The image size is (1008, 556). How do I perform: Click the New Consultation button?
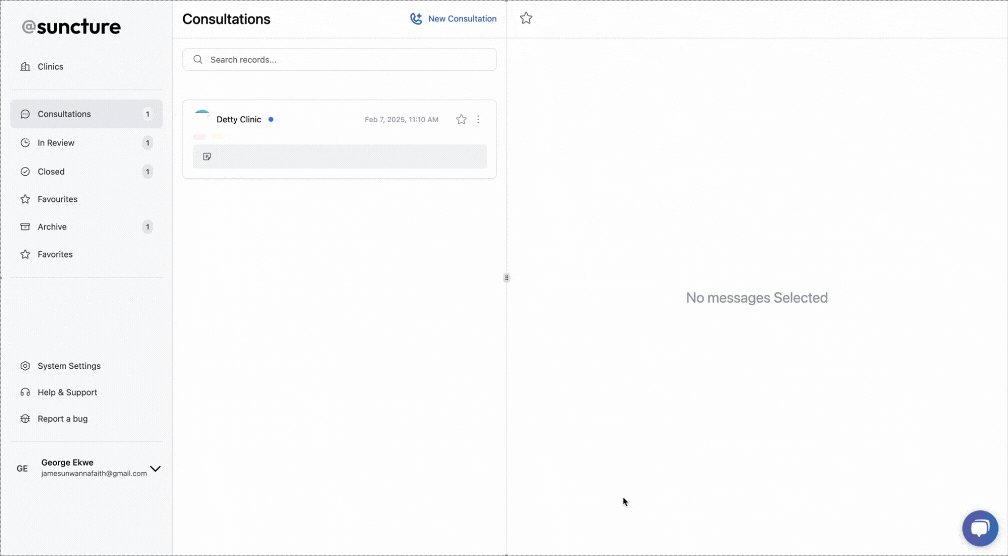(x=453, y=19)
